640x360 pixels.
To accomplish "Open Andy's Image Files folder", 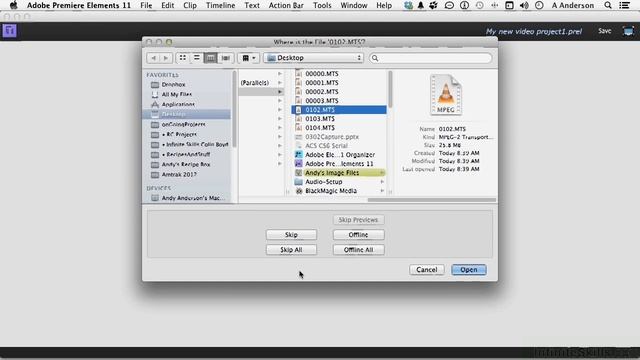I will [x=339, y=173].
